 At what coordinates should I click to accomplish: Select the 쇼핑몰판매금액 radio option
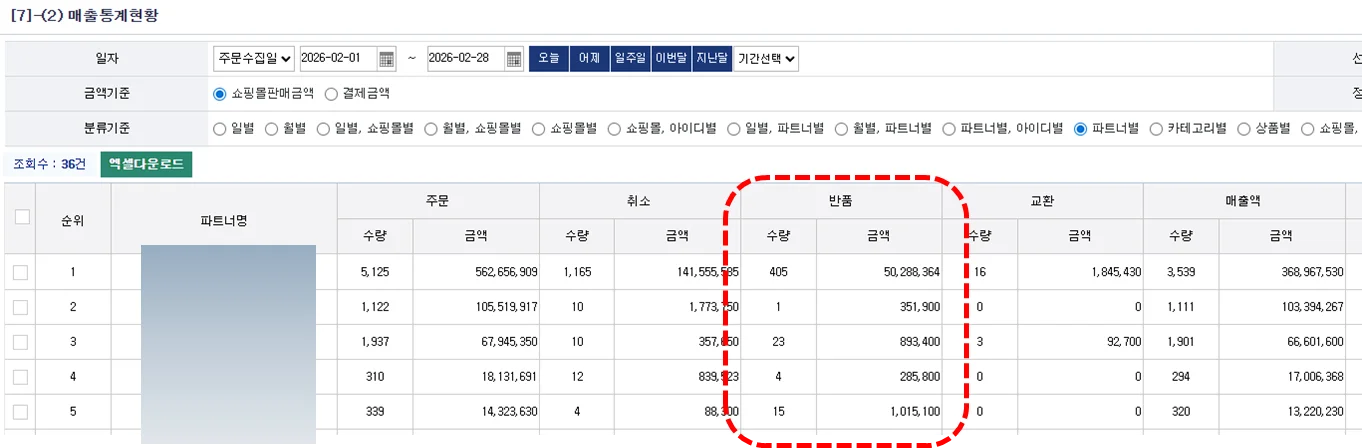click(x=220, y=93)
